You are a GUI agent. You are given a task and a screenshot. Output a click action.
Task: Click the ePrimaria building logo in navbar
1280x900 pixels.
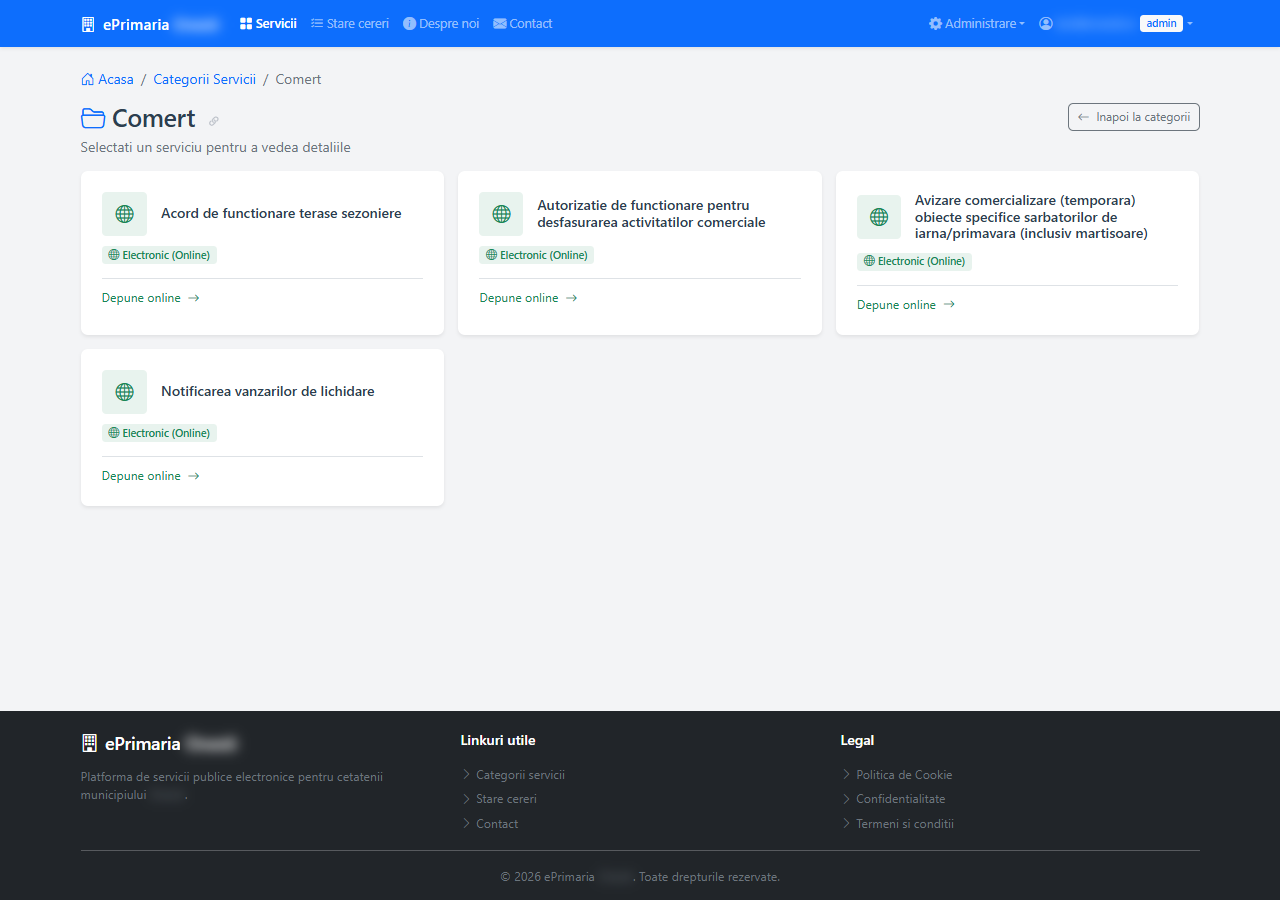click(88, 24)
